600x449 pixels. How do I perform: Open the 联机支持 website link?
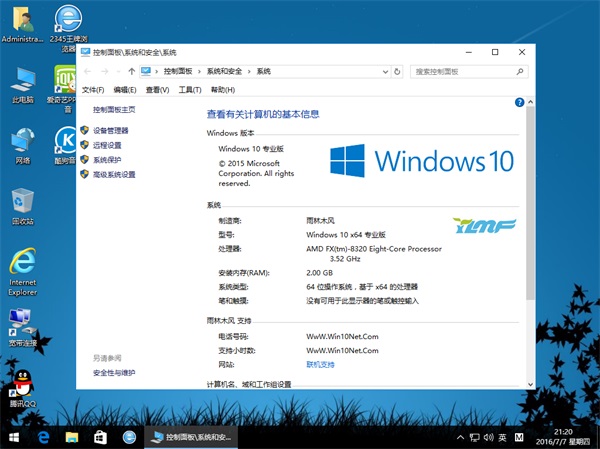pos(320,364)
